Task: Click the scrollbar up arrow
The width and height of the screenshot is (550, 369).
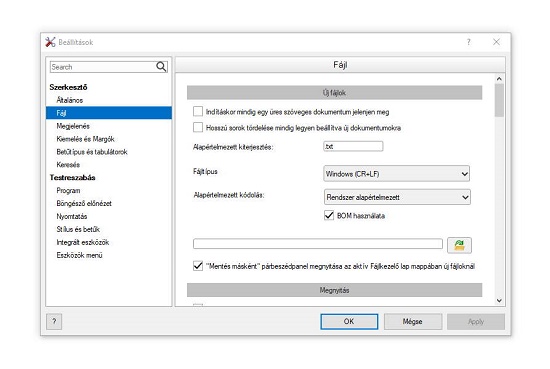Action: pyautogui.click(x=499, y=79)
